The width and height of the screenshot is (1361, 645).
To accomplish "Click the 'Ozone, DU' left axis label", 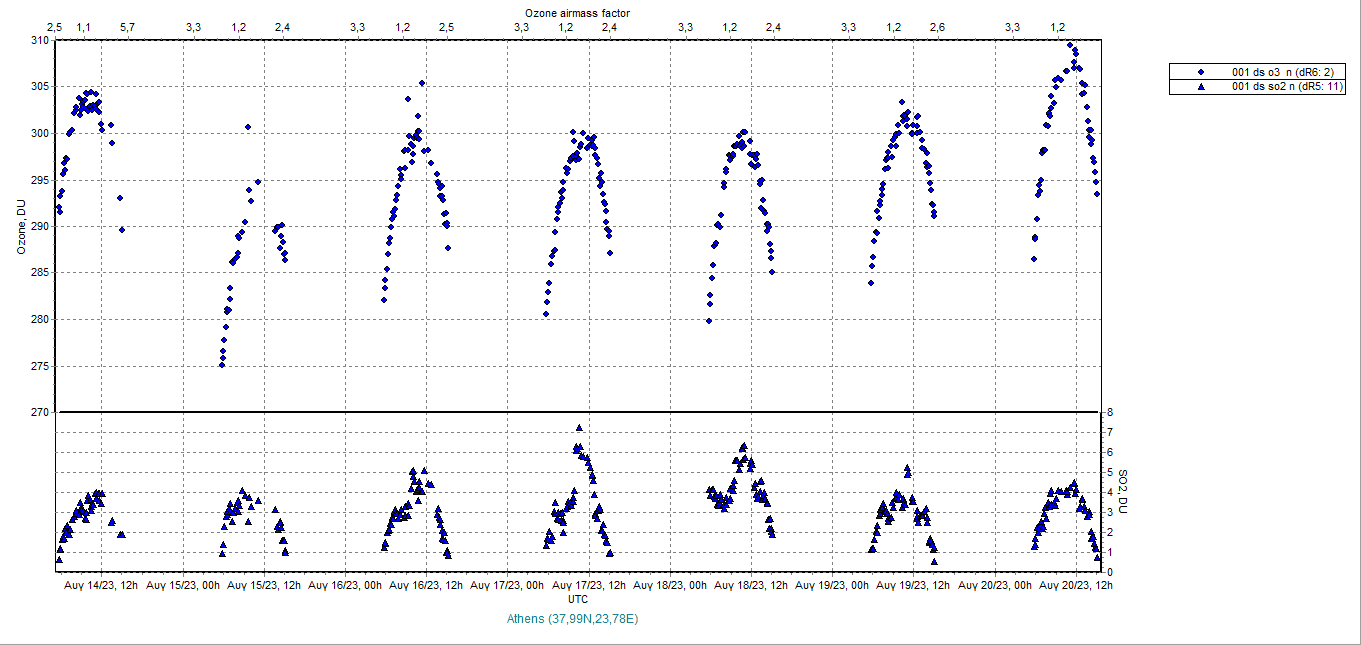I will (20, 226).
